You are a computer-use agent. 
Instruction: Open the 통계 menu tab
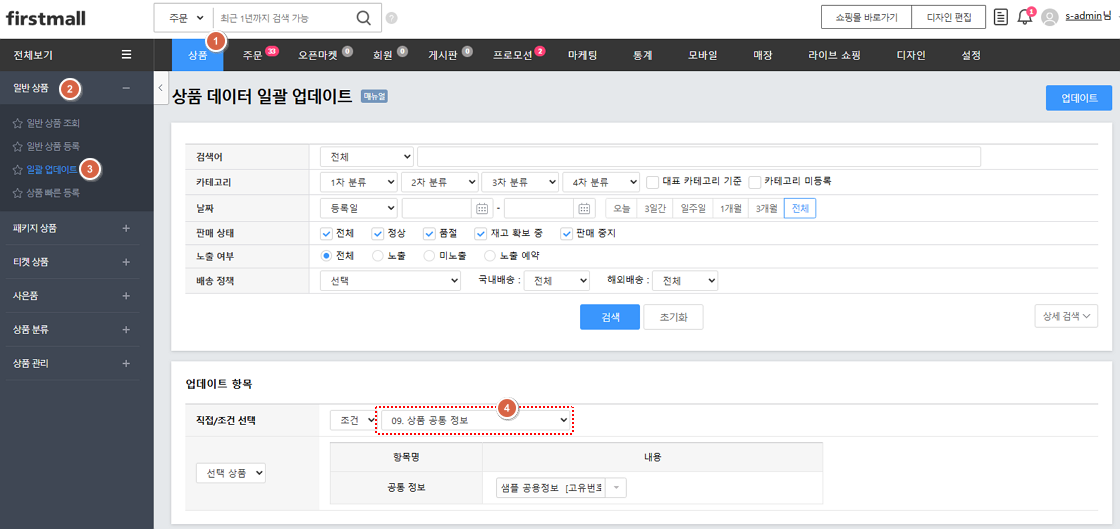tap(642, 55)
